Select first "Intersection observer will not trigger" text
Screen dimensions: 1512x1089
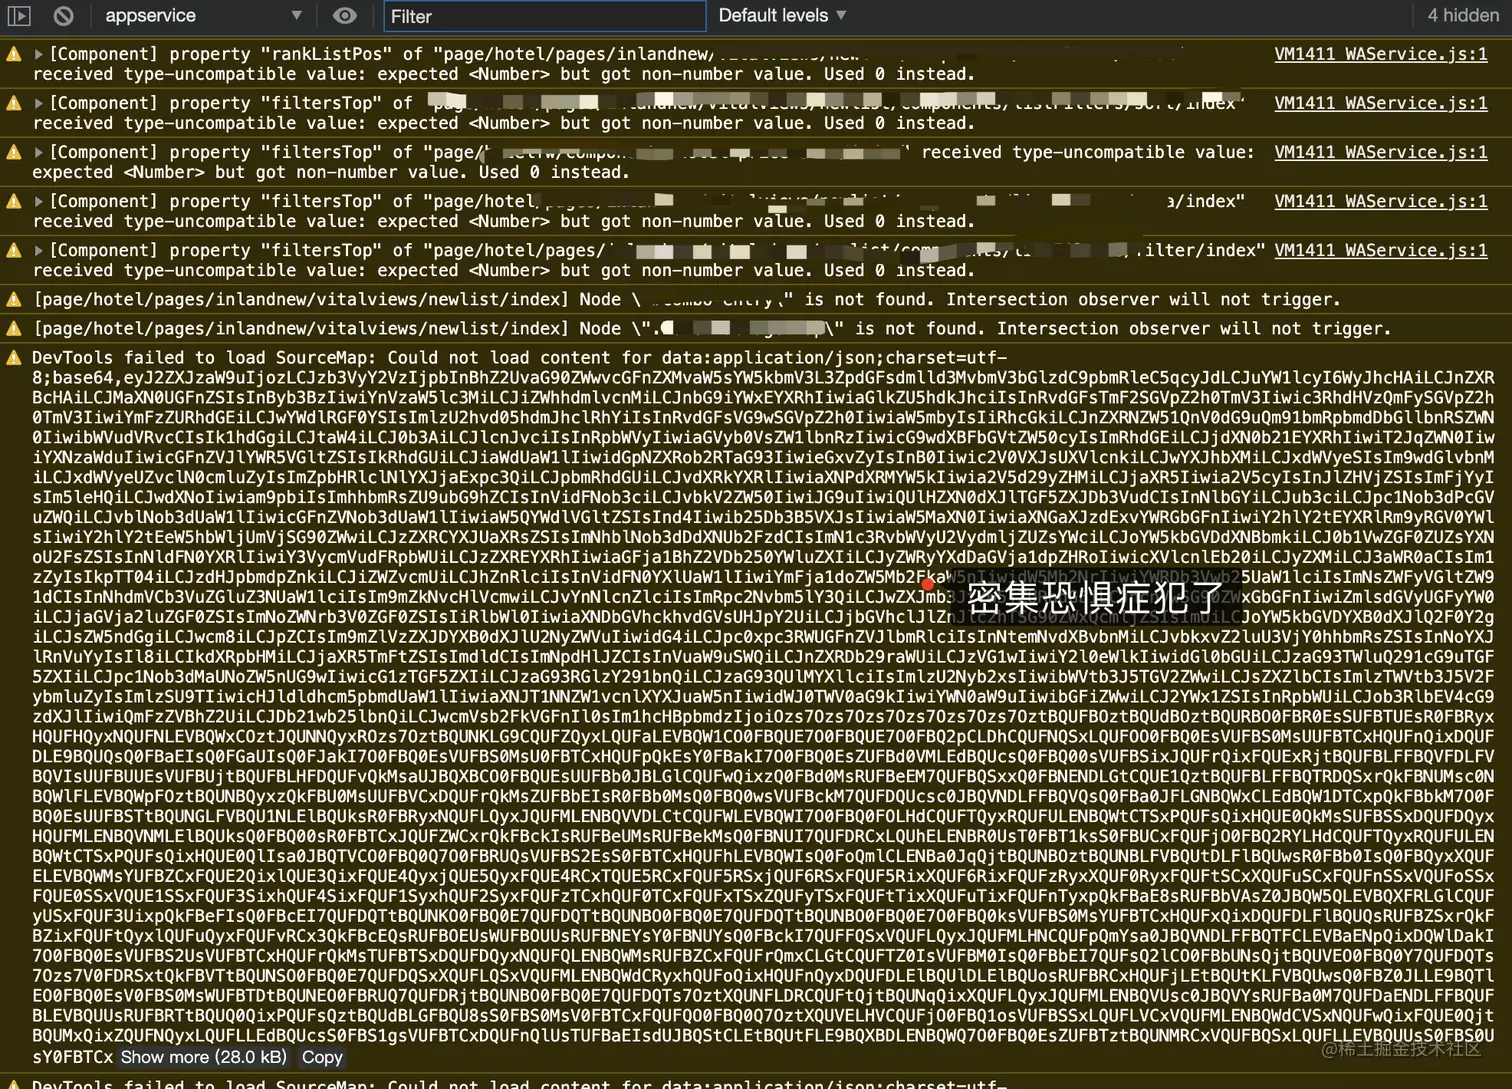(x=1143, y=299)
